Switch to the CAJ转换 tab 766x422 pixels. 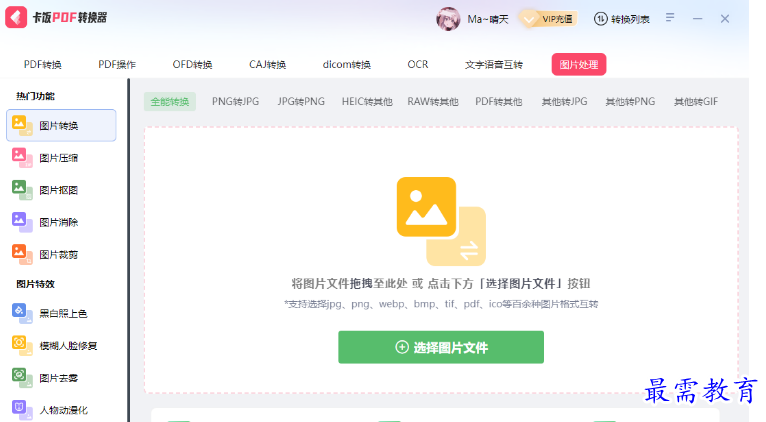(267, 64)
